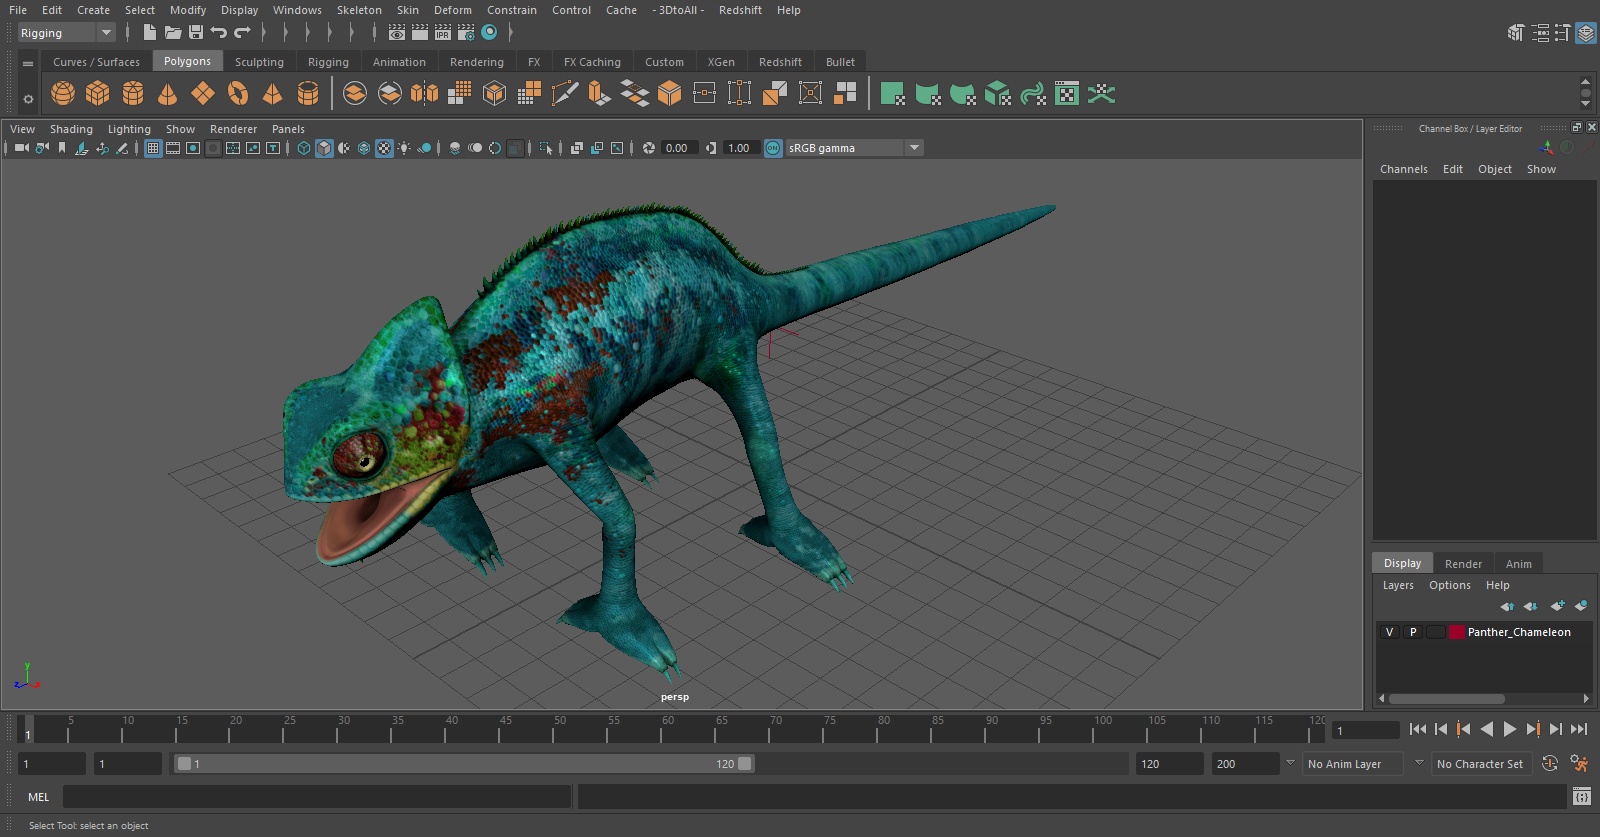1600x837 pixels.
Task: Click the Mirror geometry shelf icon
Action: [x=425, y=94]
